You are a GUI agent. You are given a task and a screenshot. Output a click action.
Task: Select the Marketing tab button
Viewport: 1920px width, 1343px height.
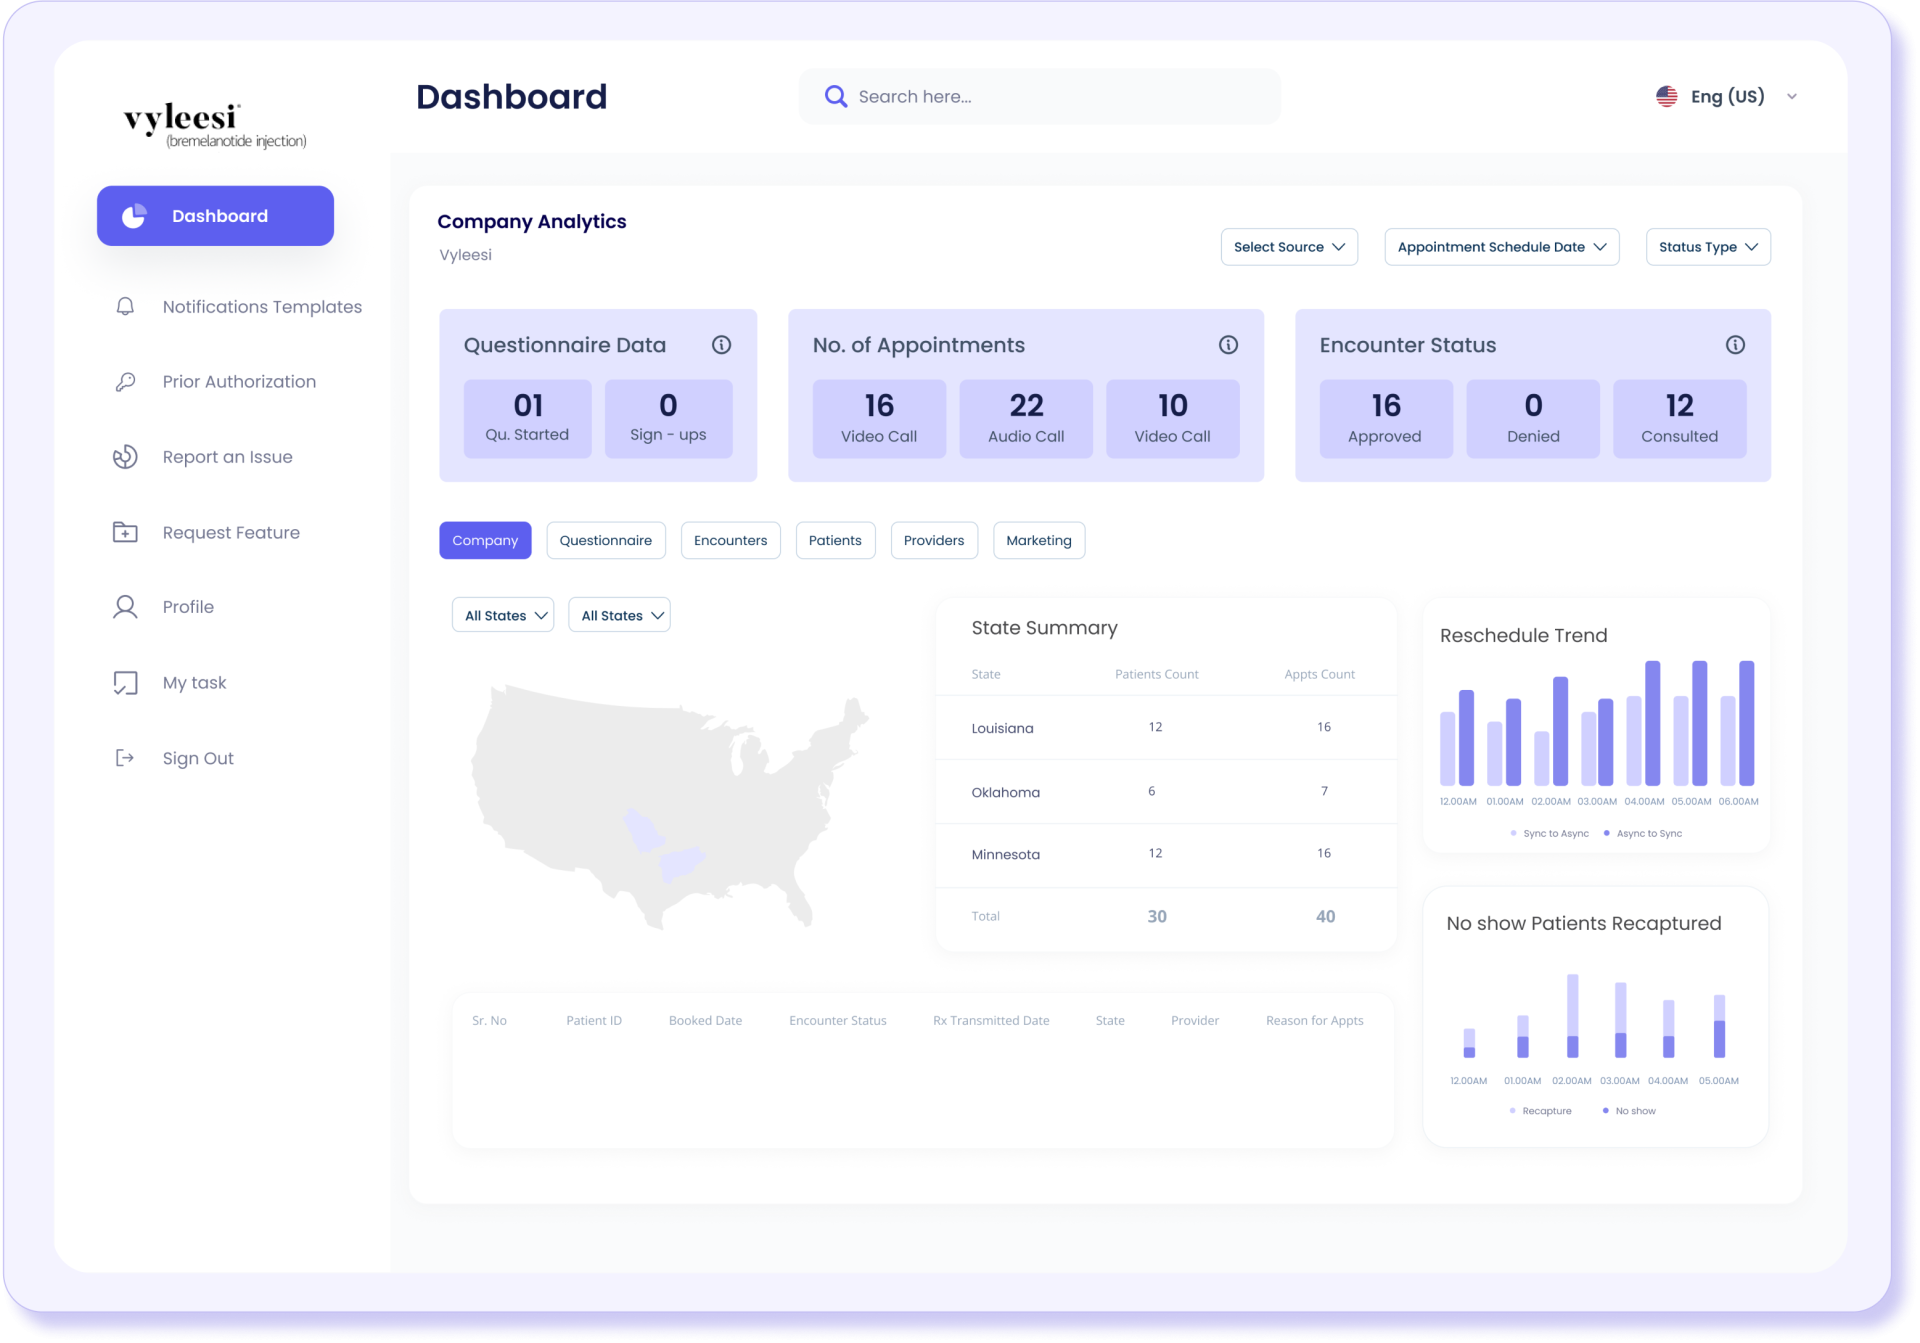[1038, 540]
